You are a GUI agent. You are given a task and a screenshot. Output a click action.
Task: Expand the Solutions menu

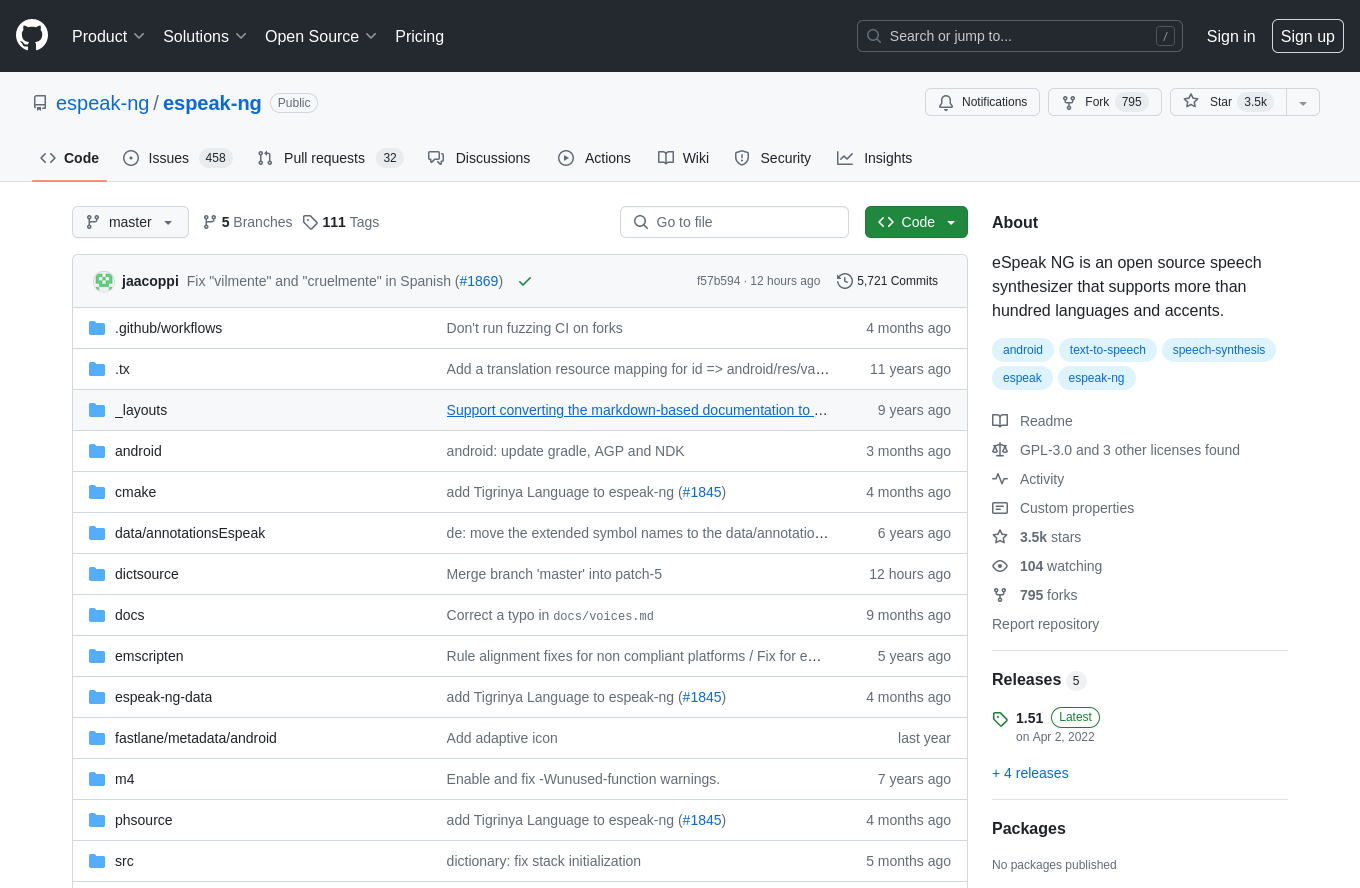click(x=205, y=36)
